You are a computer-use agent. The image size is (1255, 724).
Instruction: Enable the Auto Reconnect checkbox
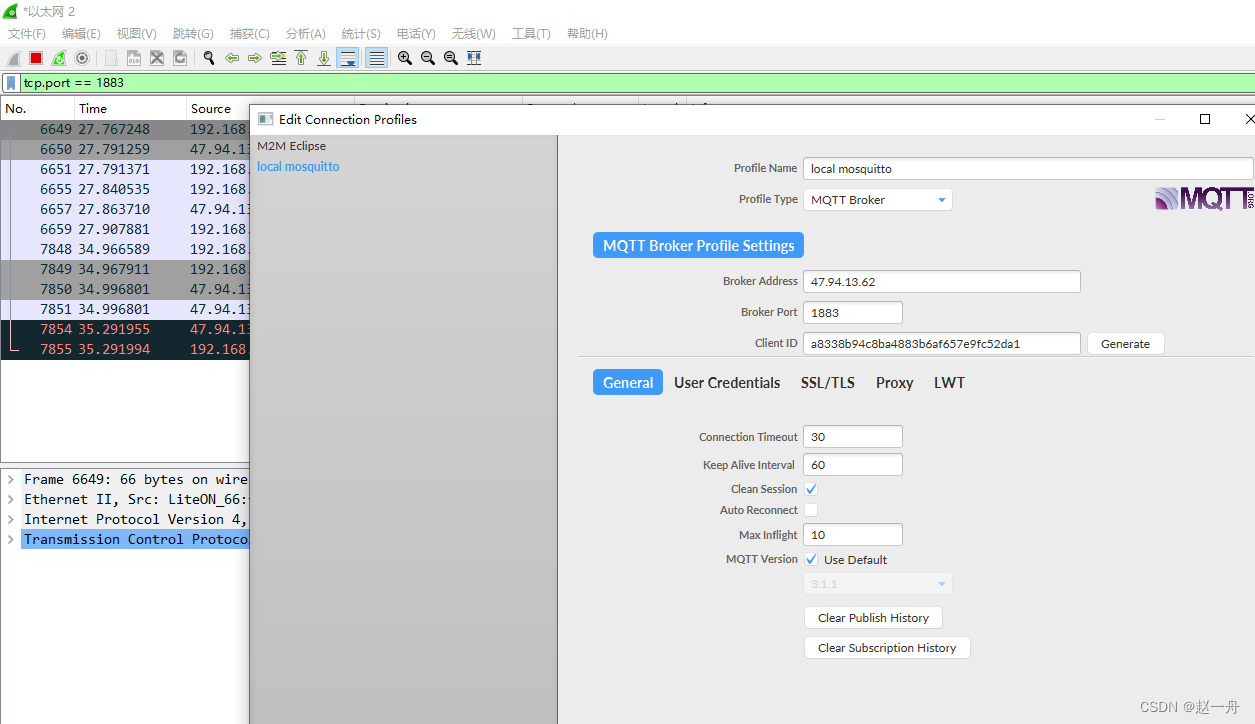(811, 510)
